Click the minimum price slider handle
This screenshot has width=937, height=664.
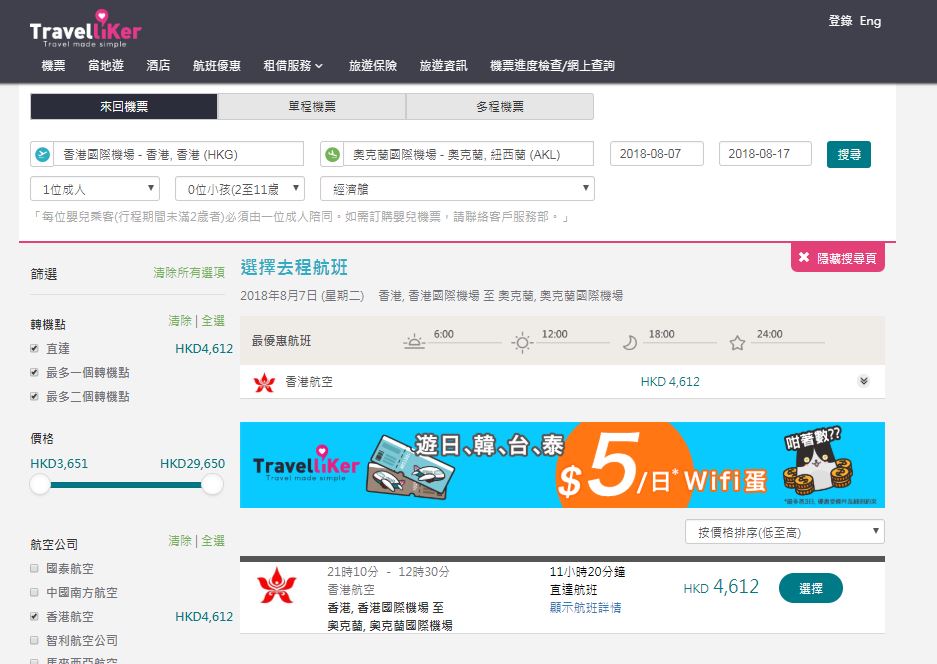point(40,485)
